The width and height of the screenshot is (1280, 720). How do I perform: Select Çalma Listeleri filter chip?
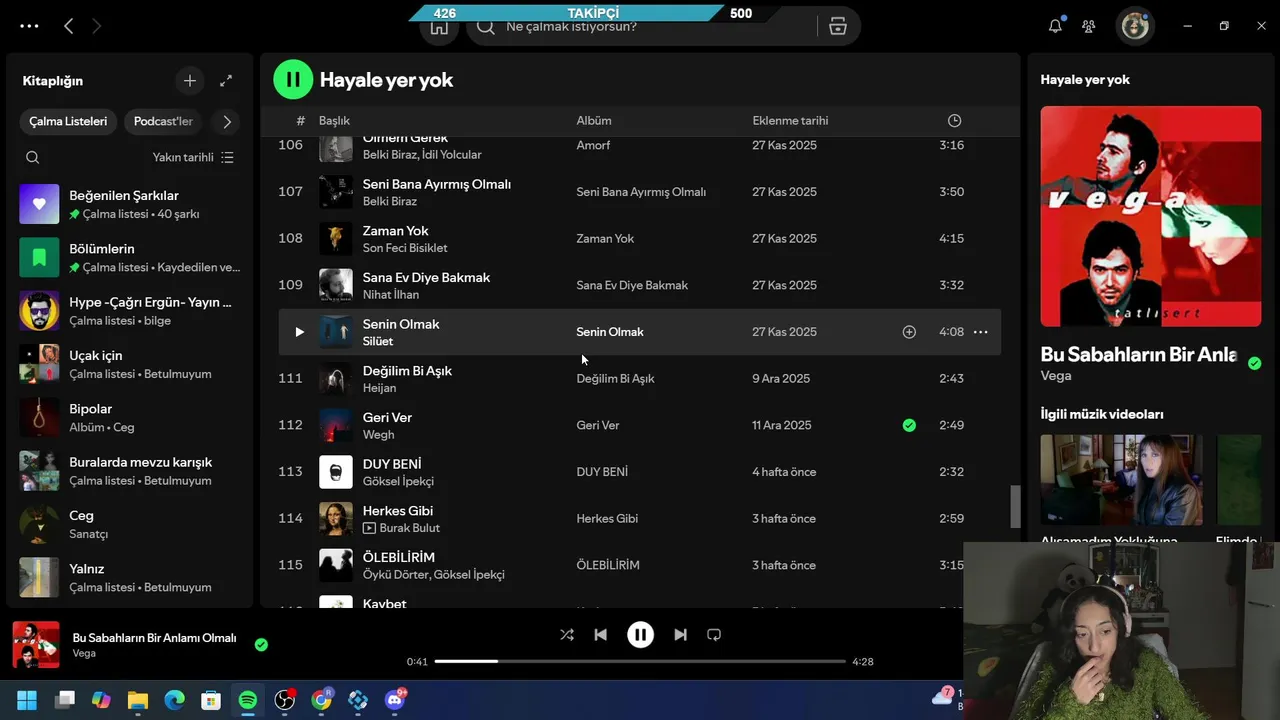(68, 121)
